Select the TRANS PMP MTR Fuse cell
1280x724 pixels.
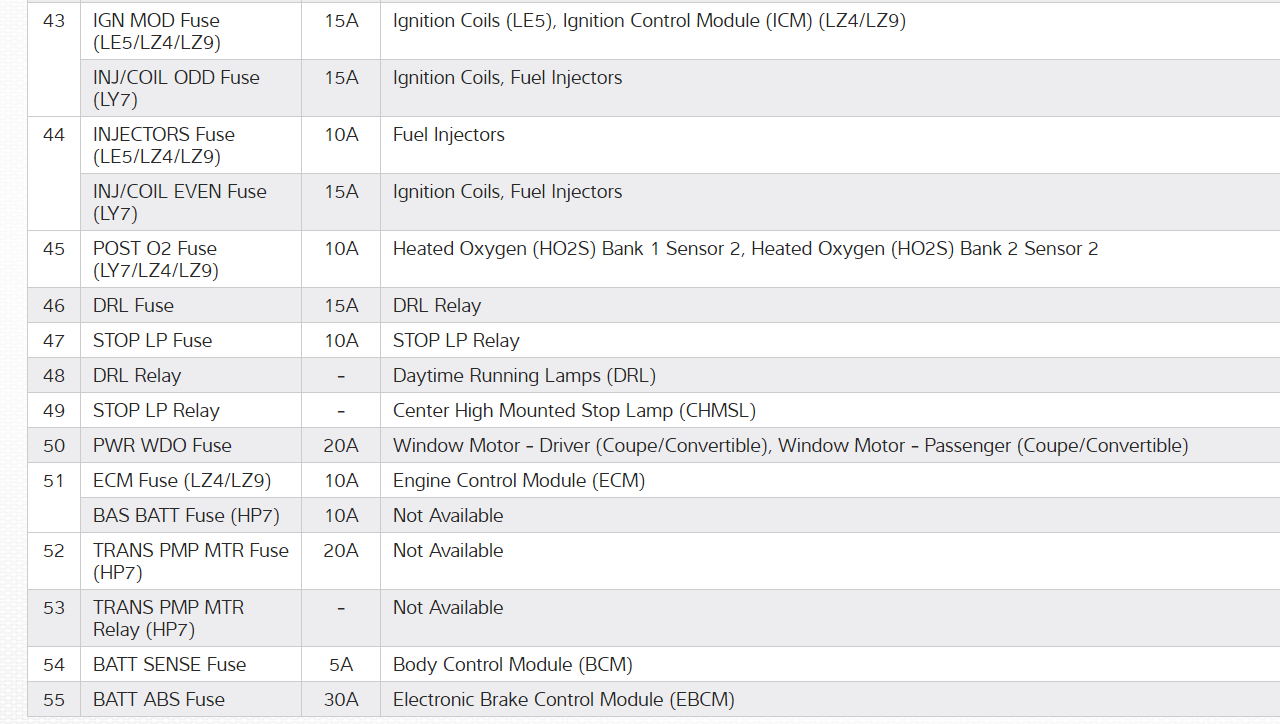pyautogui.click(x=191, y=561)
